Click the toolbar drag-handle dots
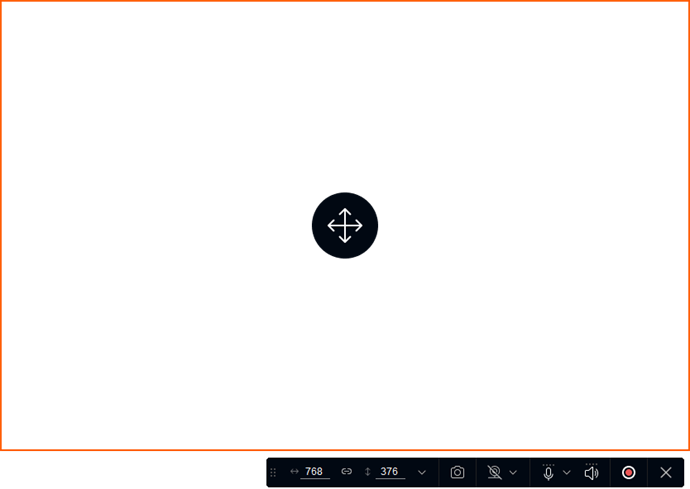The height and width of the screenshot is (489, 690). 273,473
